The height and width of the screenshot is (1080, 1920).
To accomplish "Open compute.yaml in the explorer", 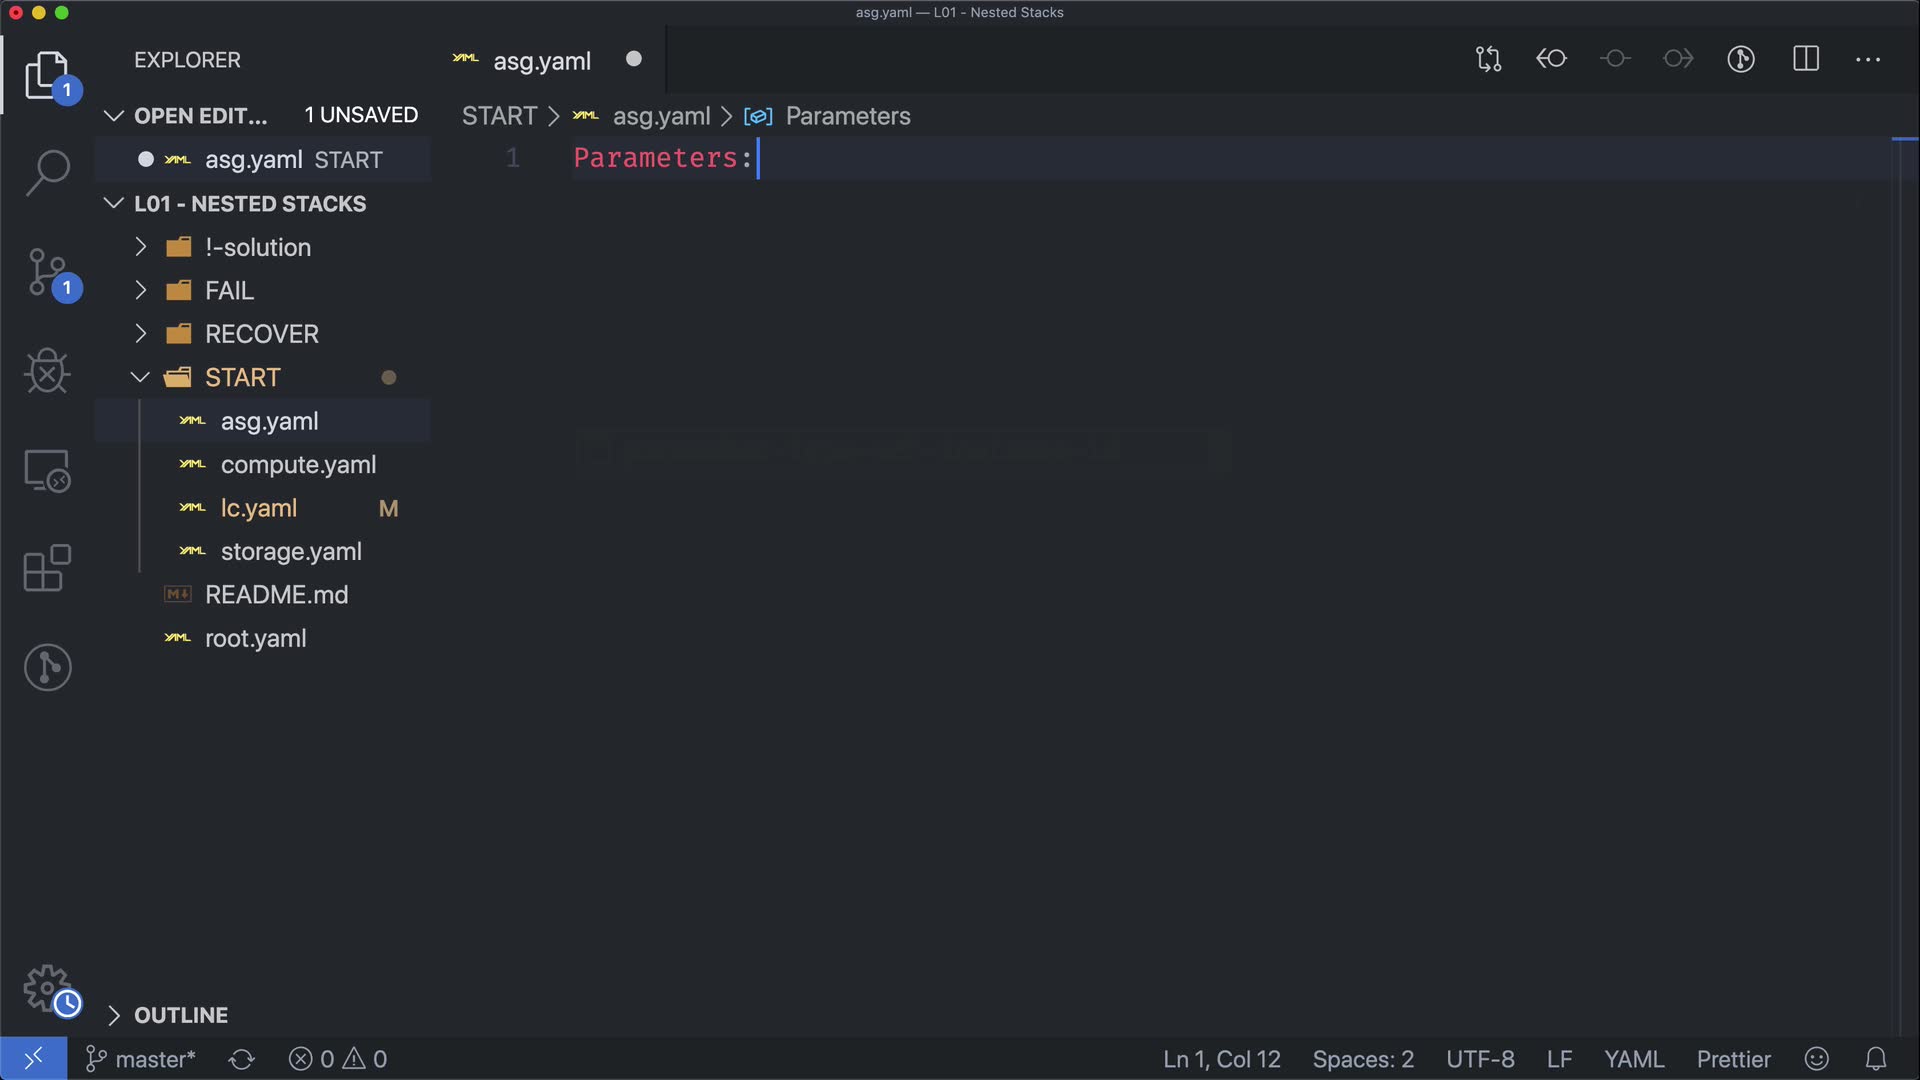I will click(298, 465).
